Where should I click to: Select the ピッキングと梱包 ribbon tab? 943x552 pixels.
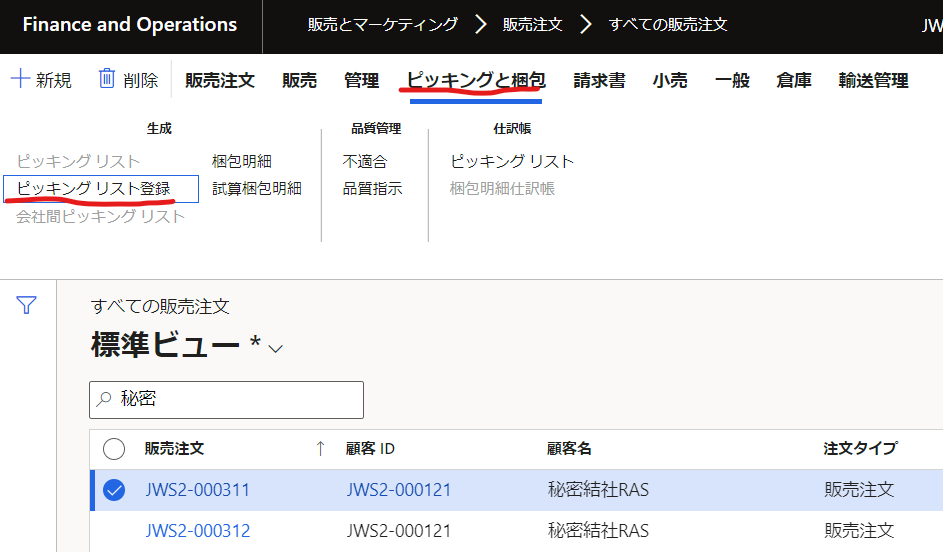click(x=476, y=80)
